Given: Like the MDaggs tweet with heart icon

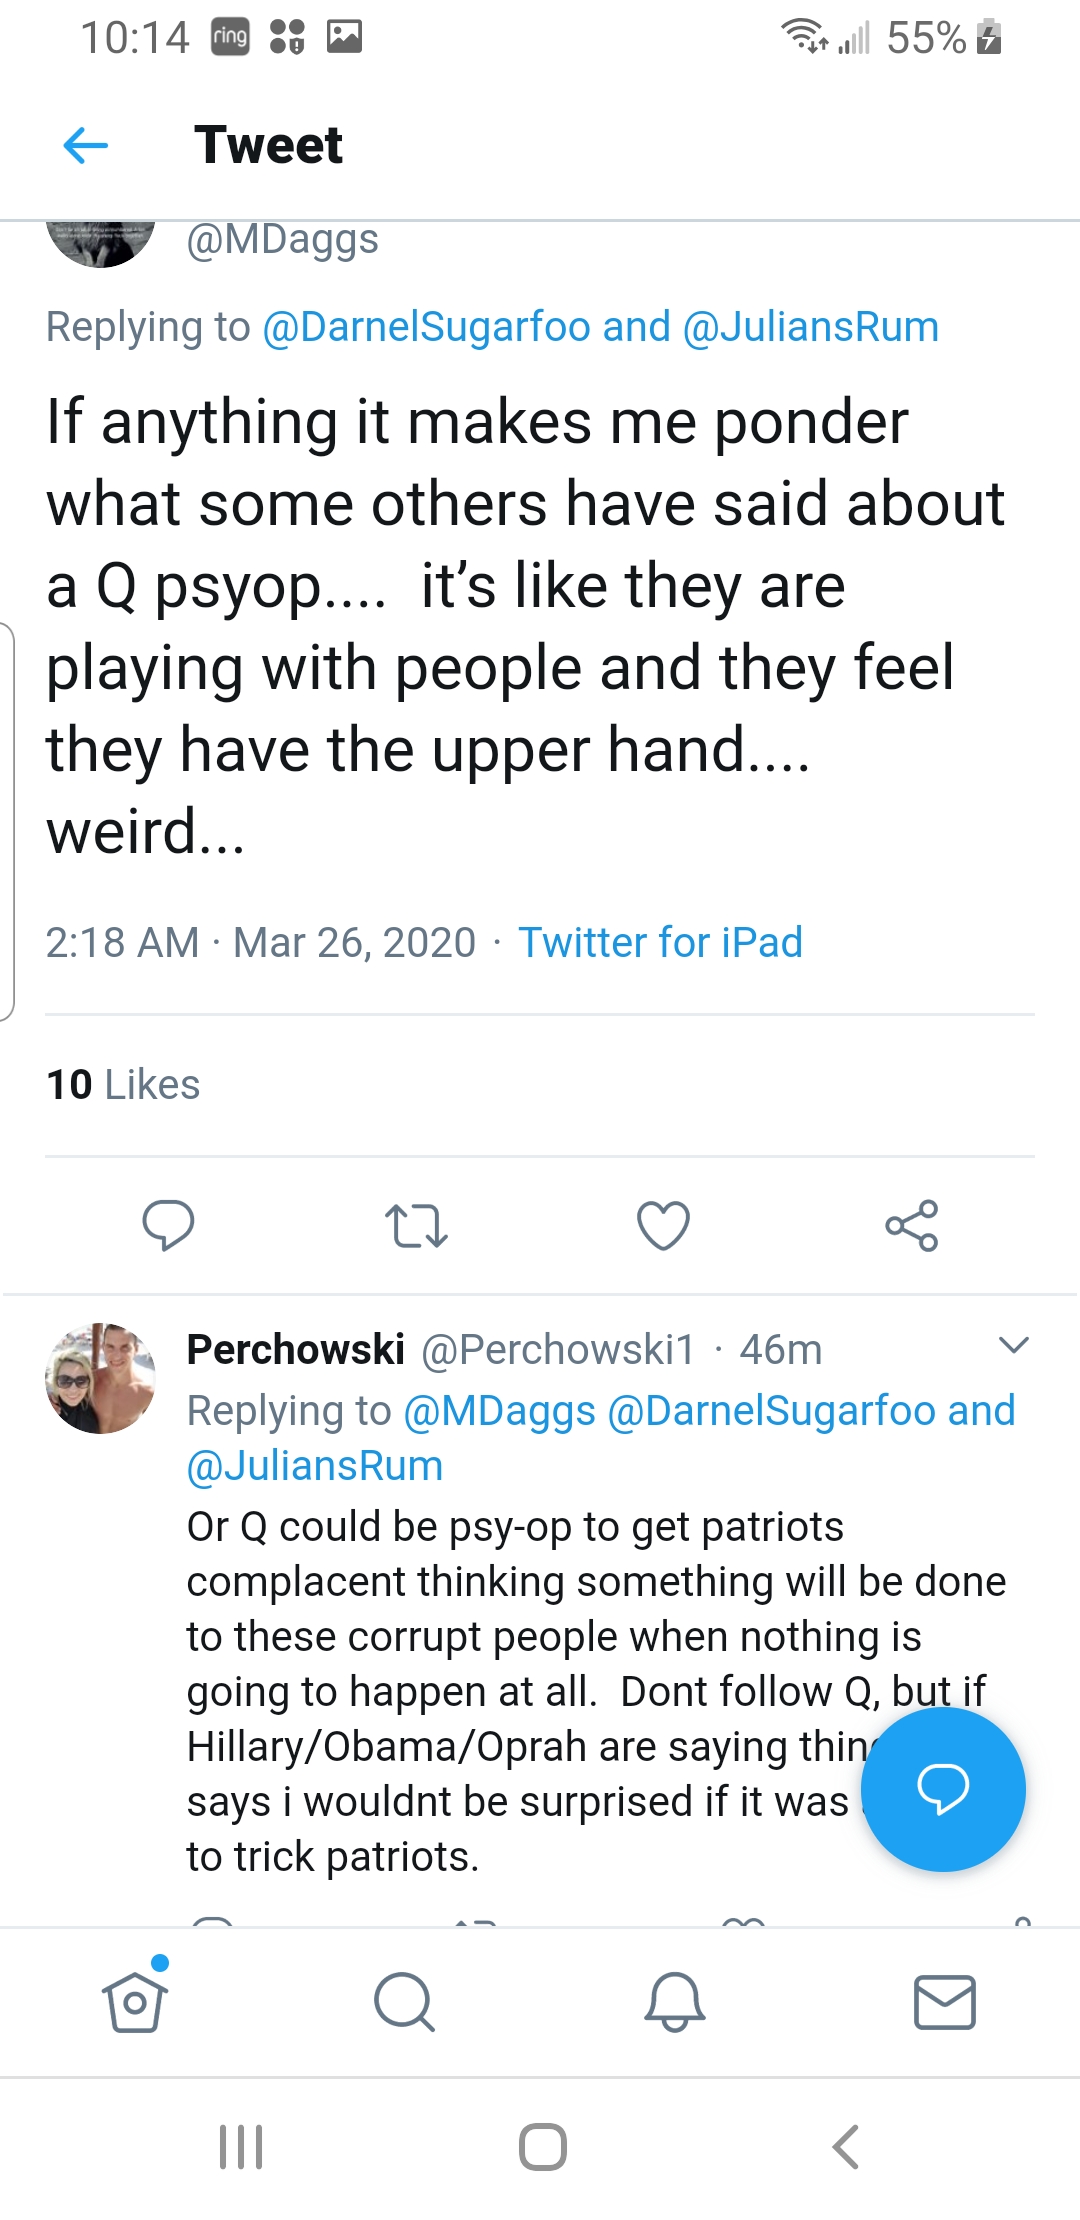Looking at the screenshot, I should [x=663, y=1225].
